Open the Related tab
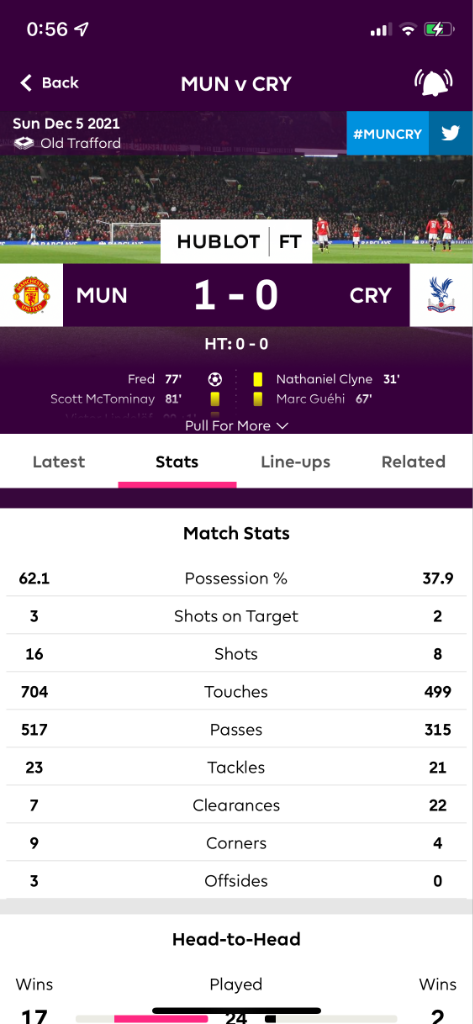The image size is (473, 1024). [414, 462]
